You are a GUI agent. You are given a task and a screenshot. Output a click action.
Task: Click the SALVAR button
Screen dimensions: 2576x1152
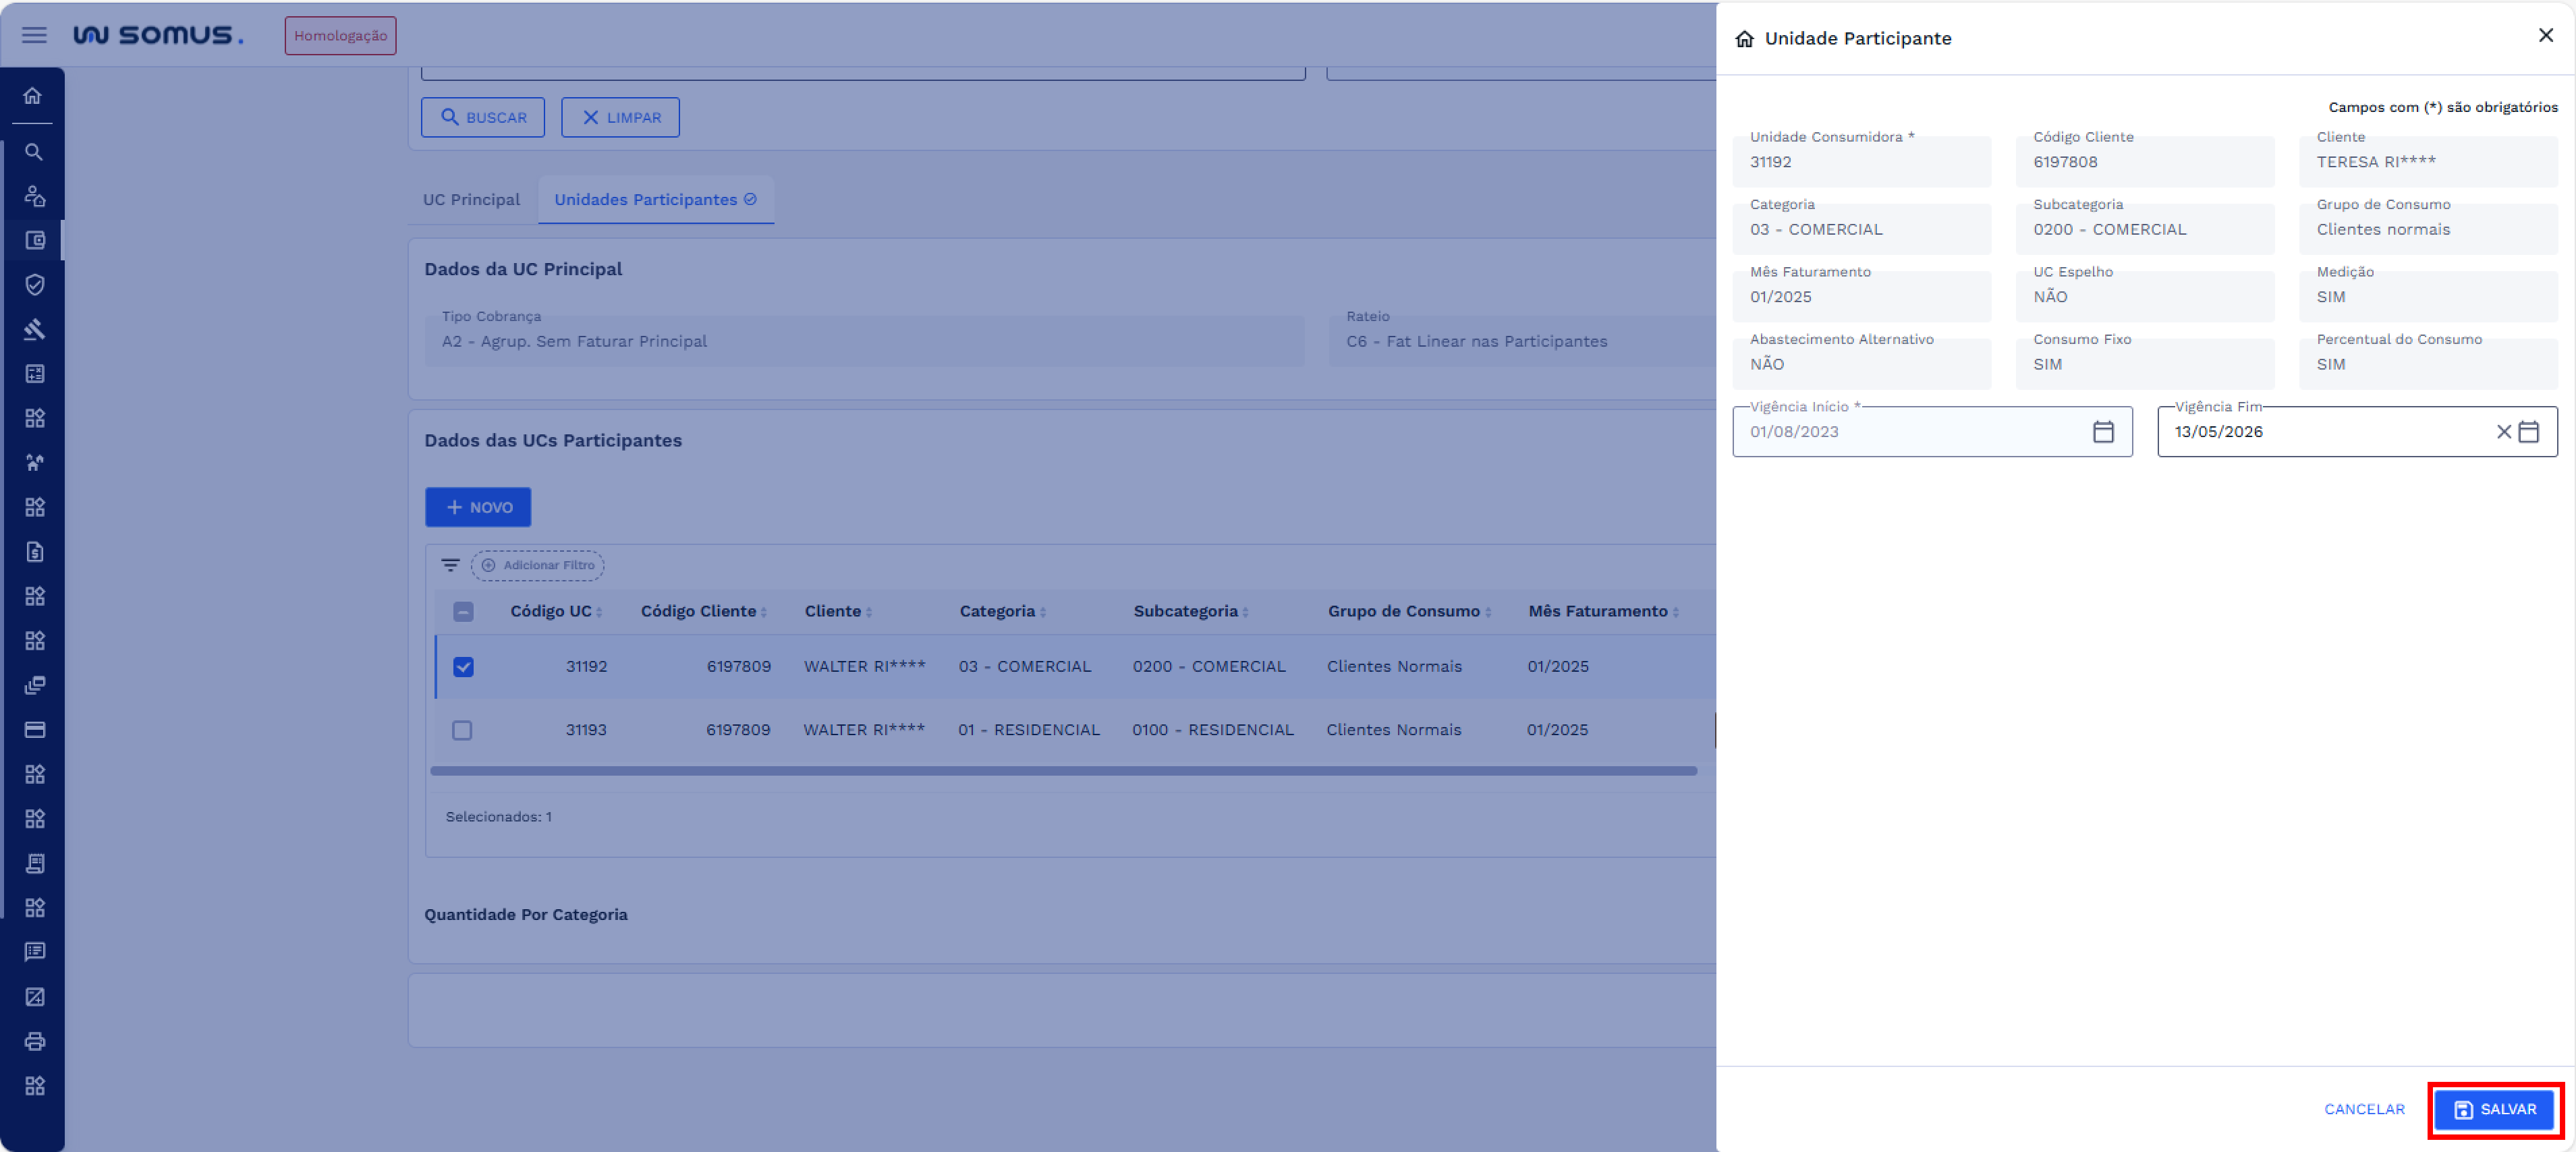[x=2494, y=1109]
